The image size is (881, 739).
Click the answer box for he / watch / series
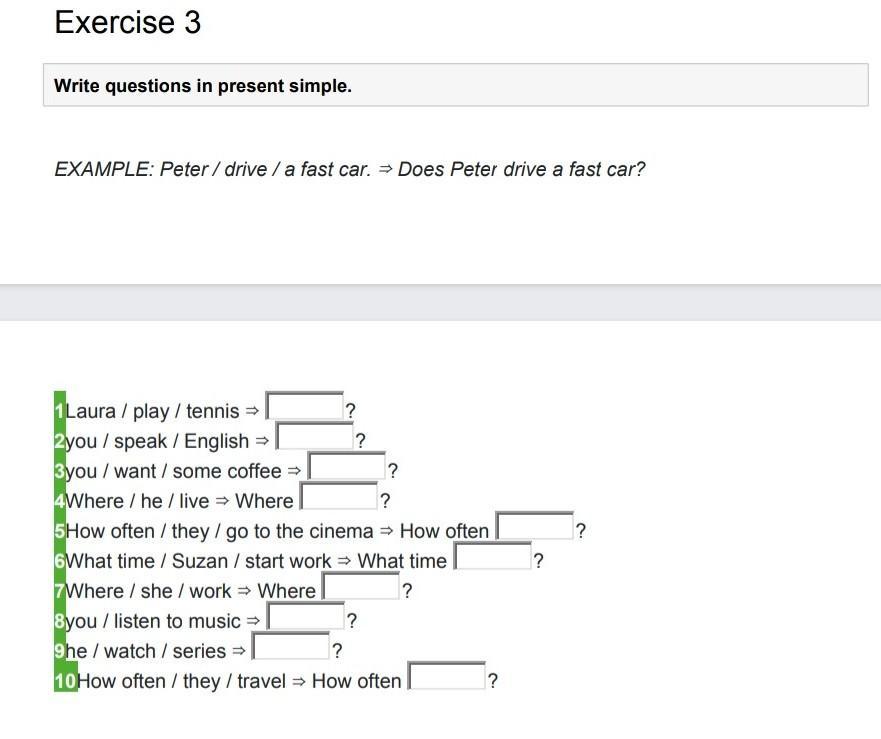[290, 646]
